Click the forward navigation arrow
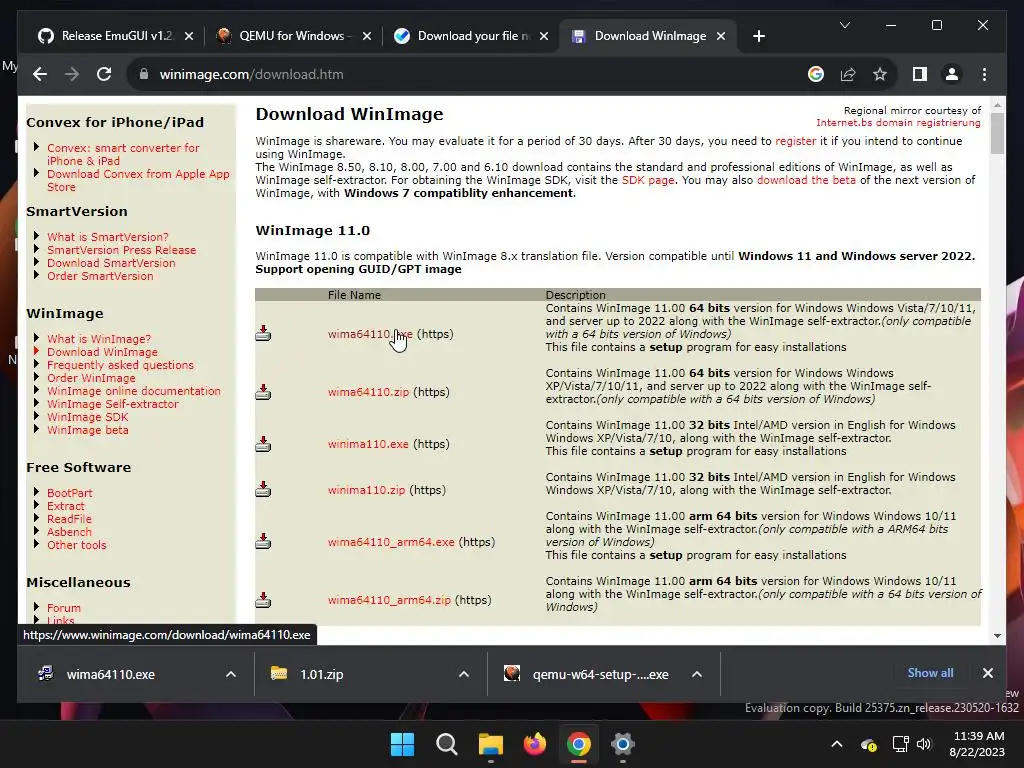Viewport: 1024px width, 768px height. coord(72,74)
